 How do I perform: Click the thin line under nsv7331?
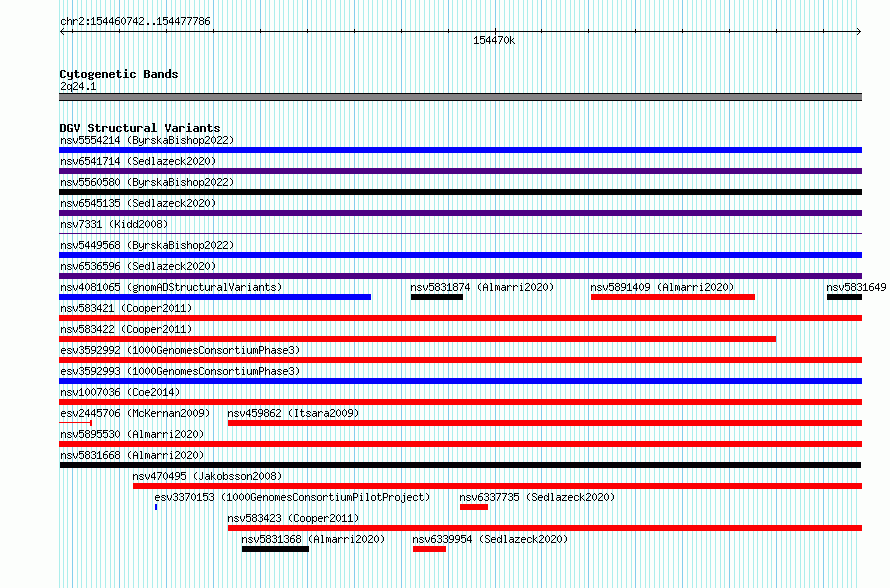(460, 233)
